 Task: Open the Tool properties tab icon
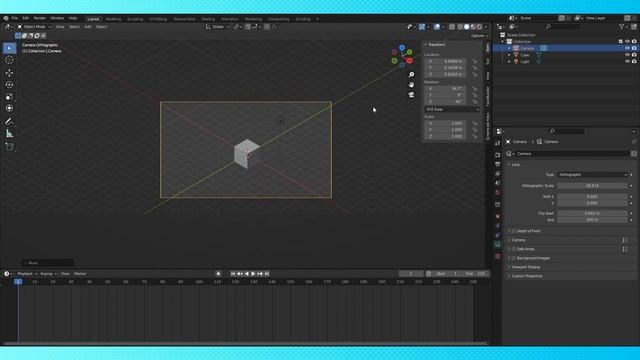point(498,144)
